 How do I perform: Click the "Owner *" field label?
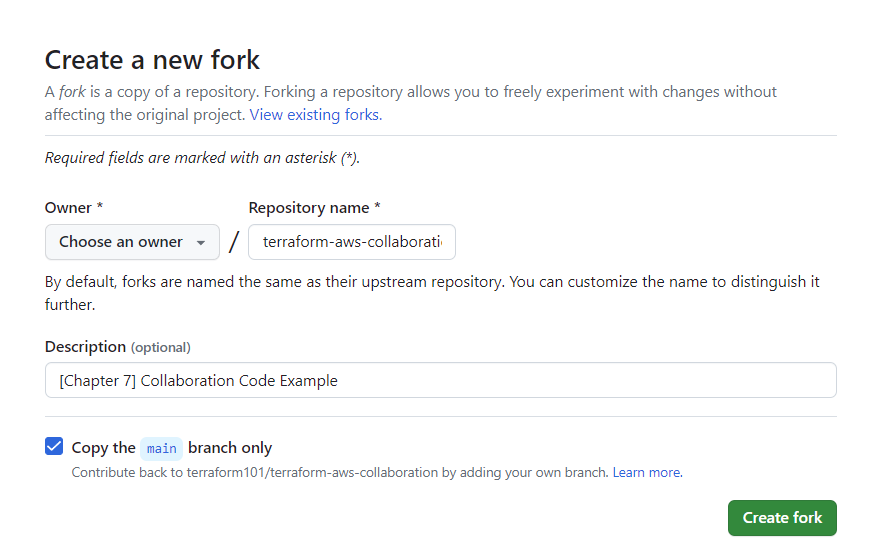[x=74, y=208]
